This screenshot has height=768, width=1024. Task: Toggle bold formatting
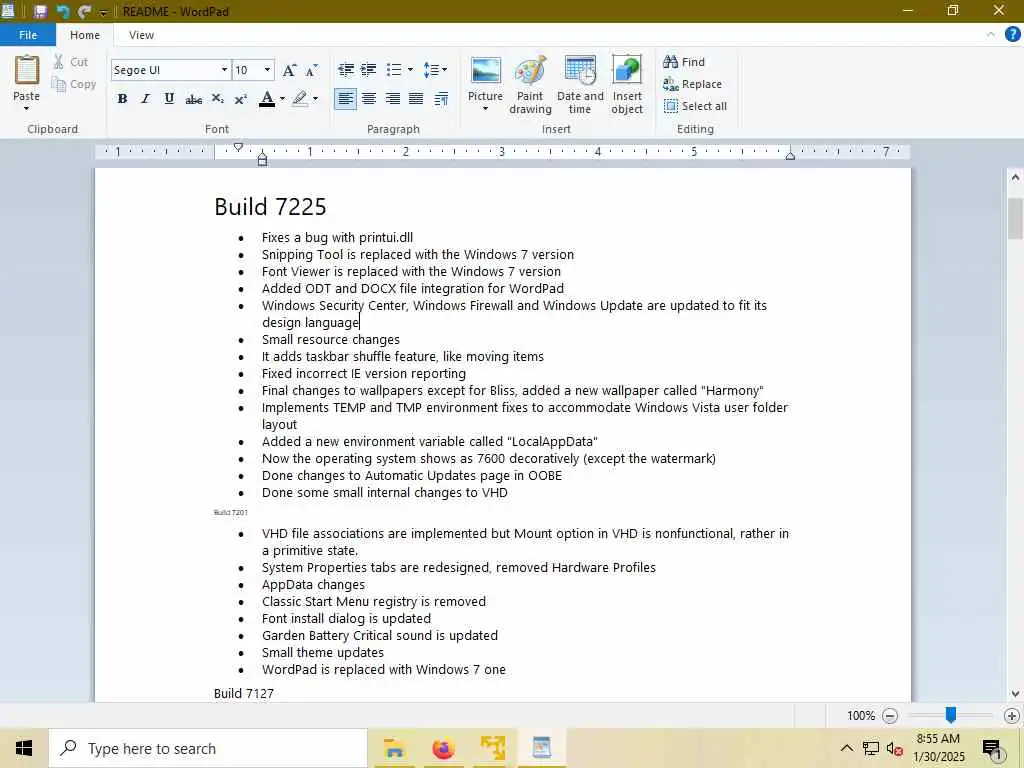(122, 99)
